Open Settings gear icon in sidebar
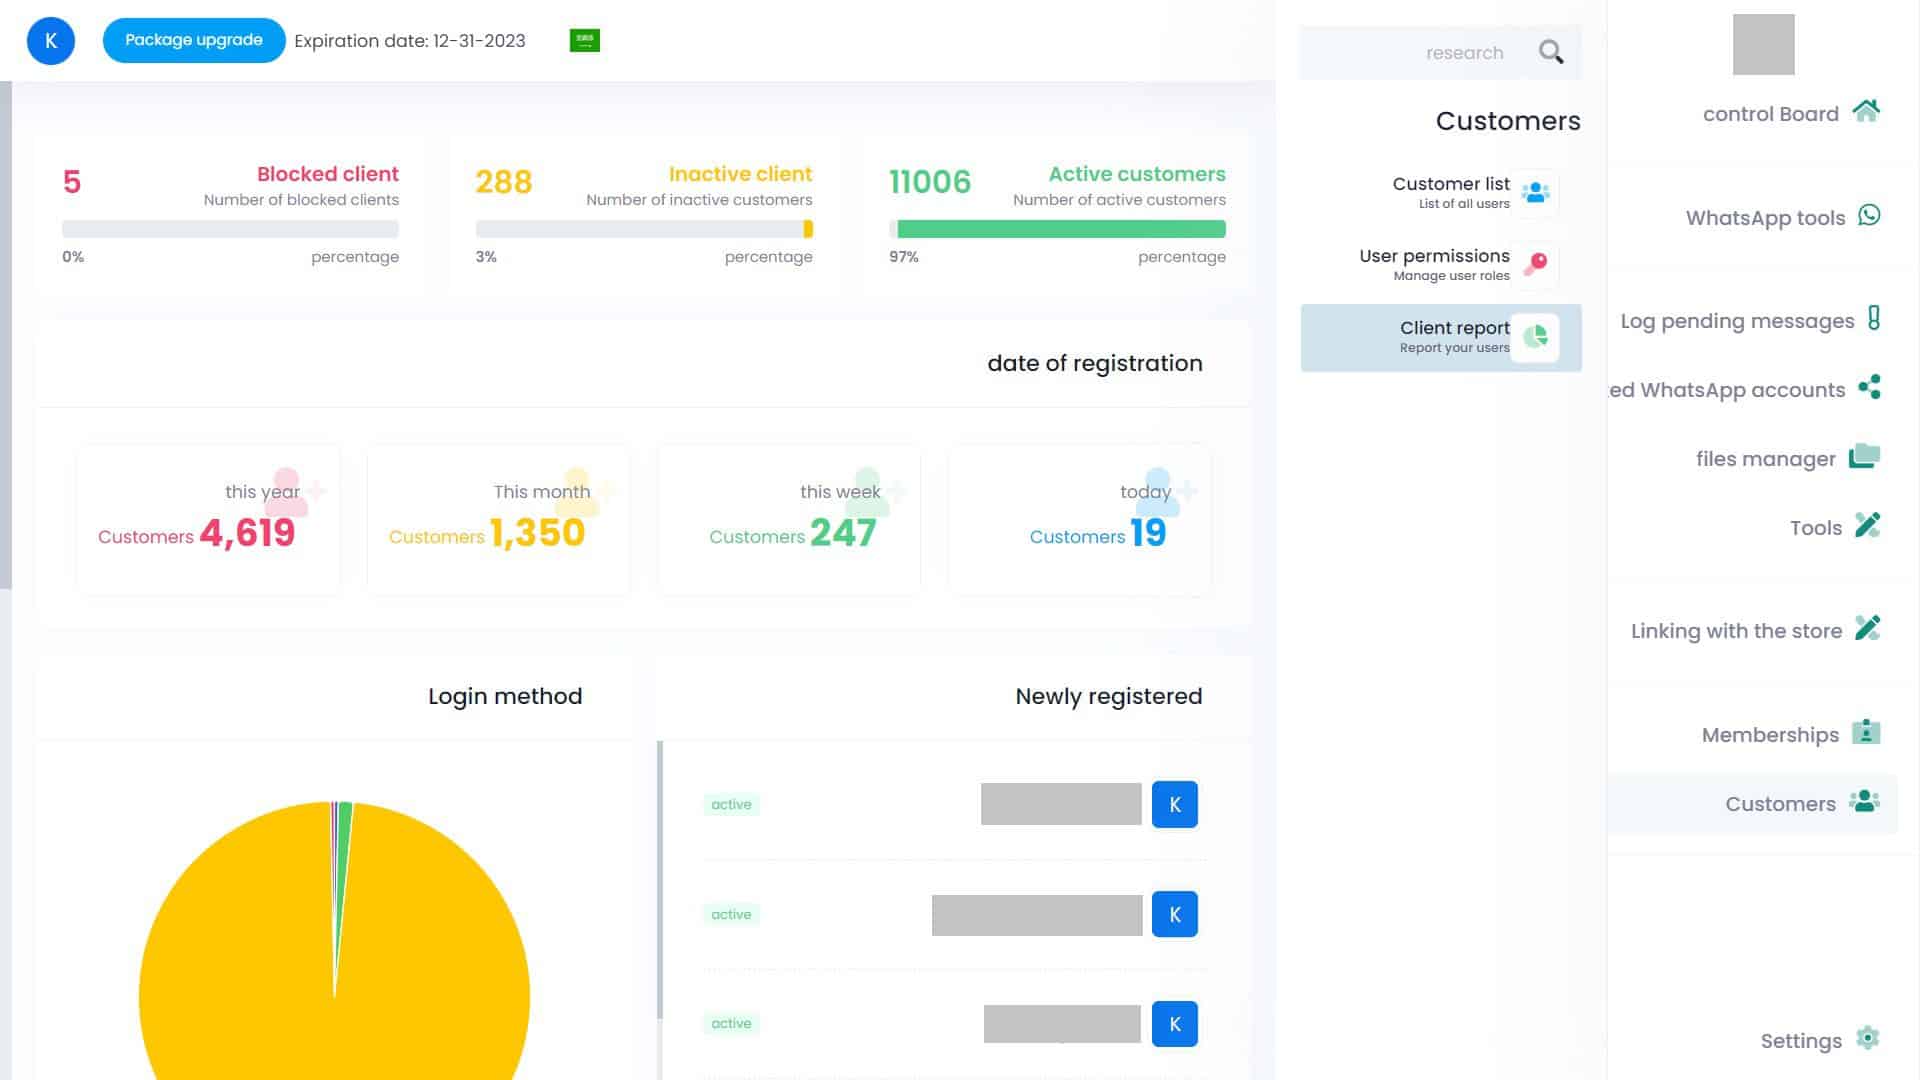This screenshot has height=1080, width=1920. pos(1866,1038)
